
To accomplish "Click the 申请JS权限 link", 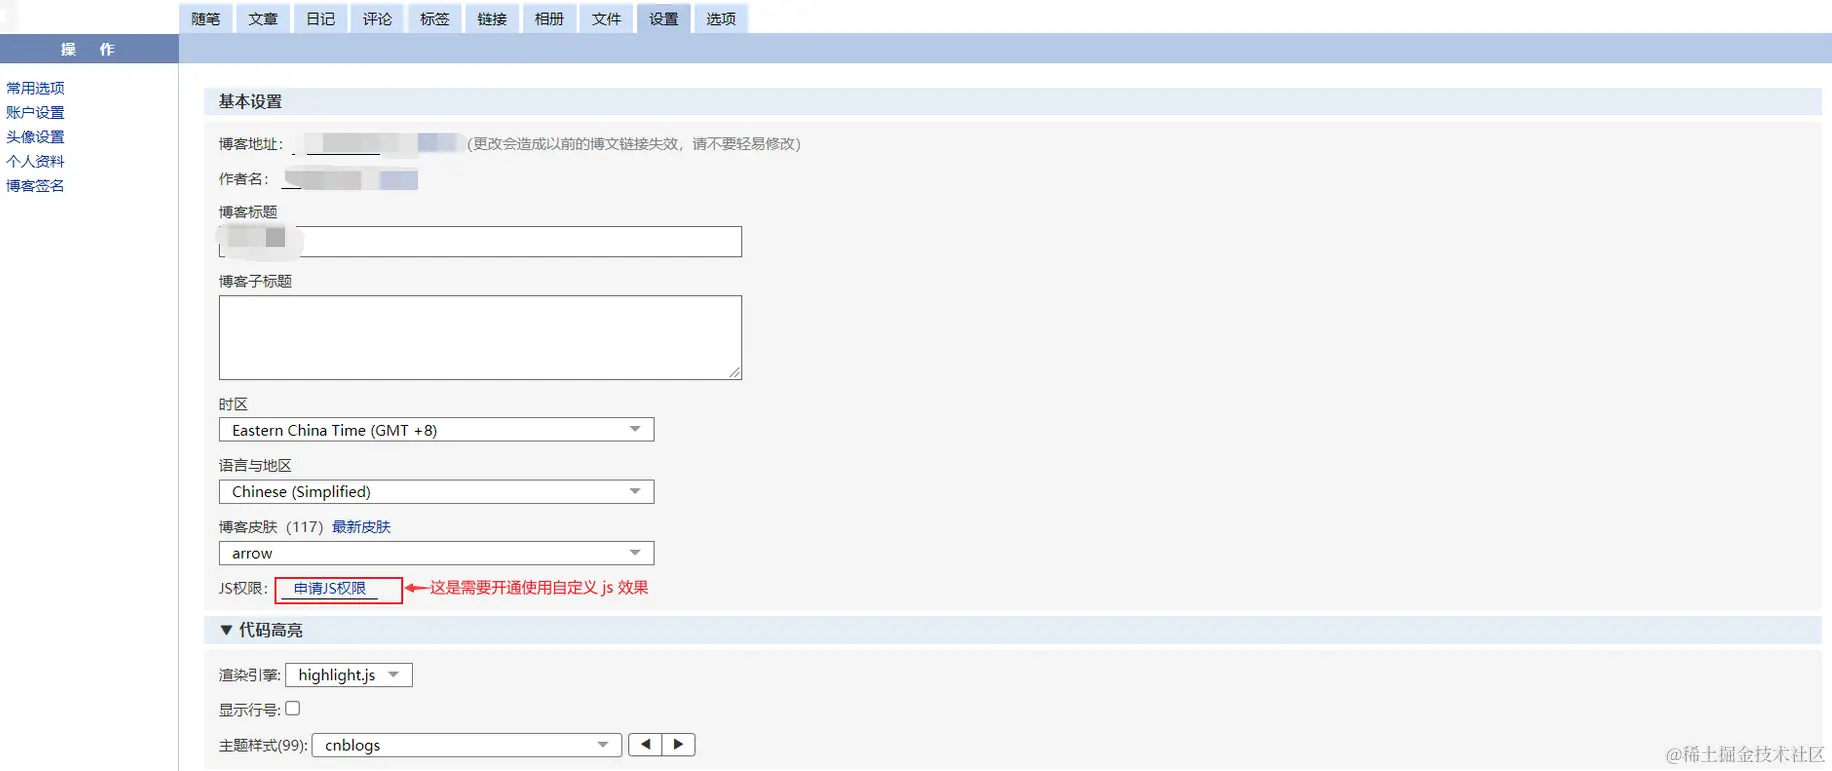I will coord(330,589).
